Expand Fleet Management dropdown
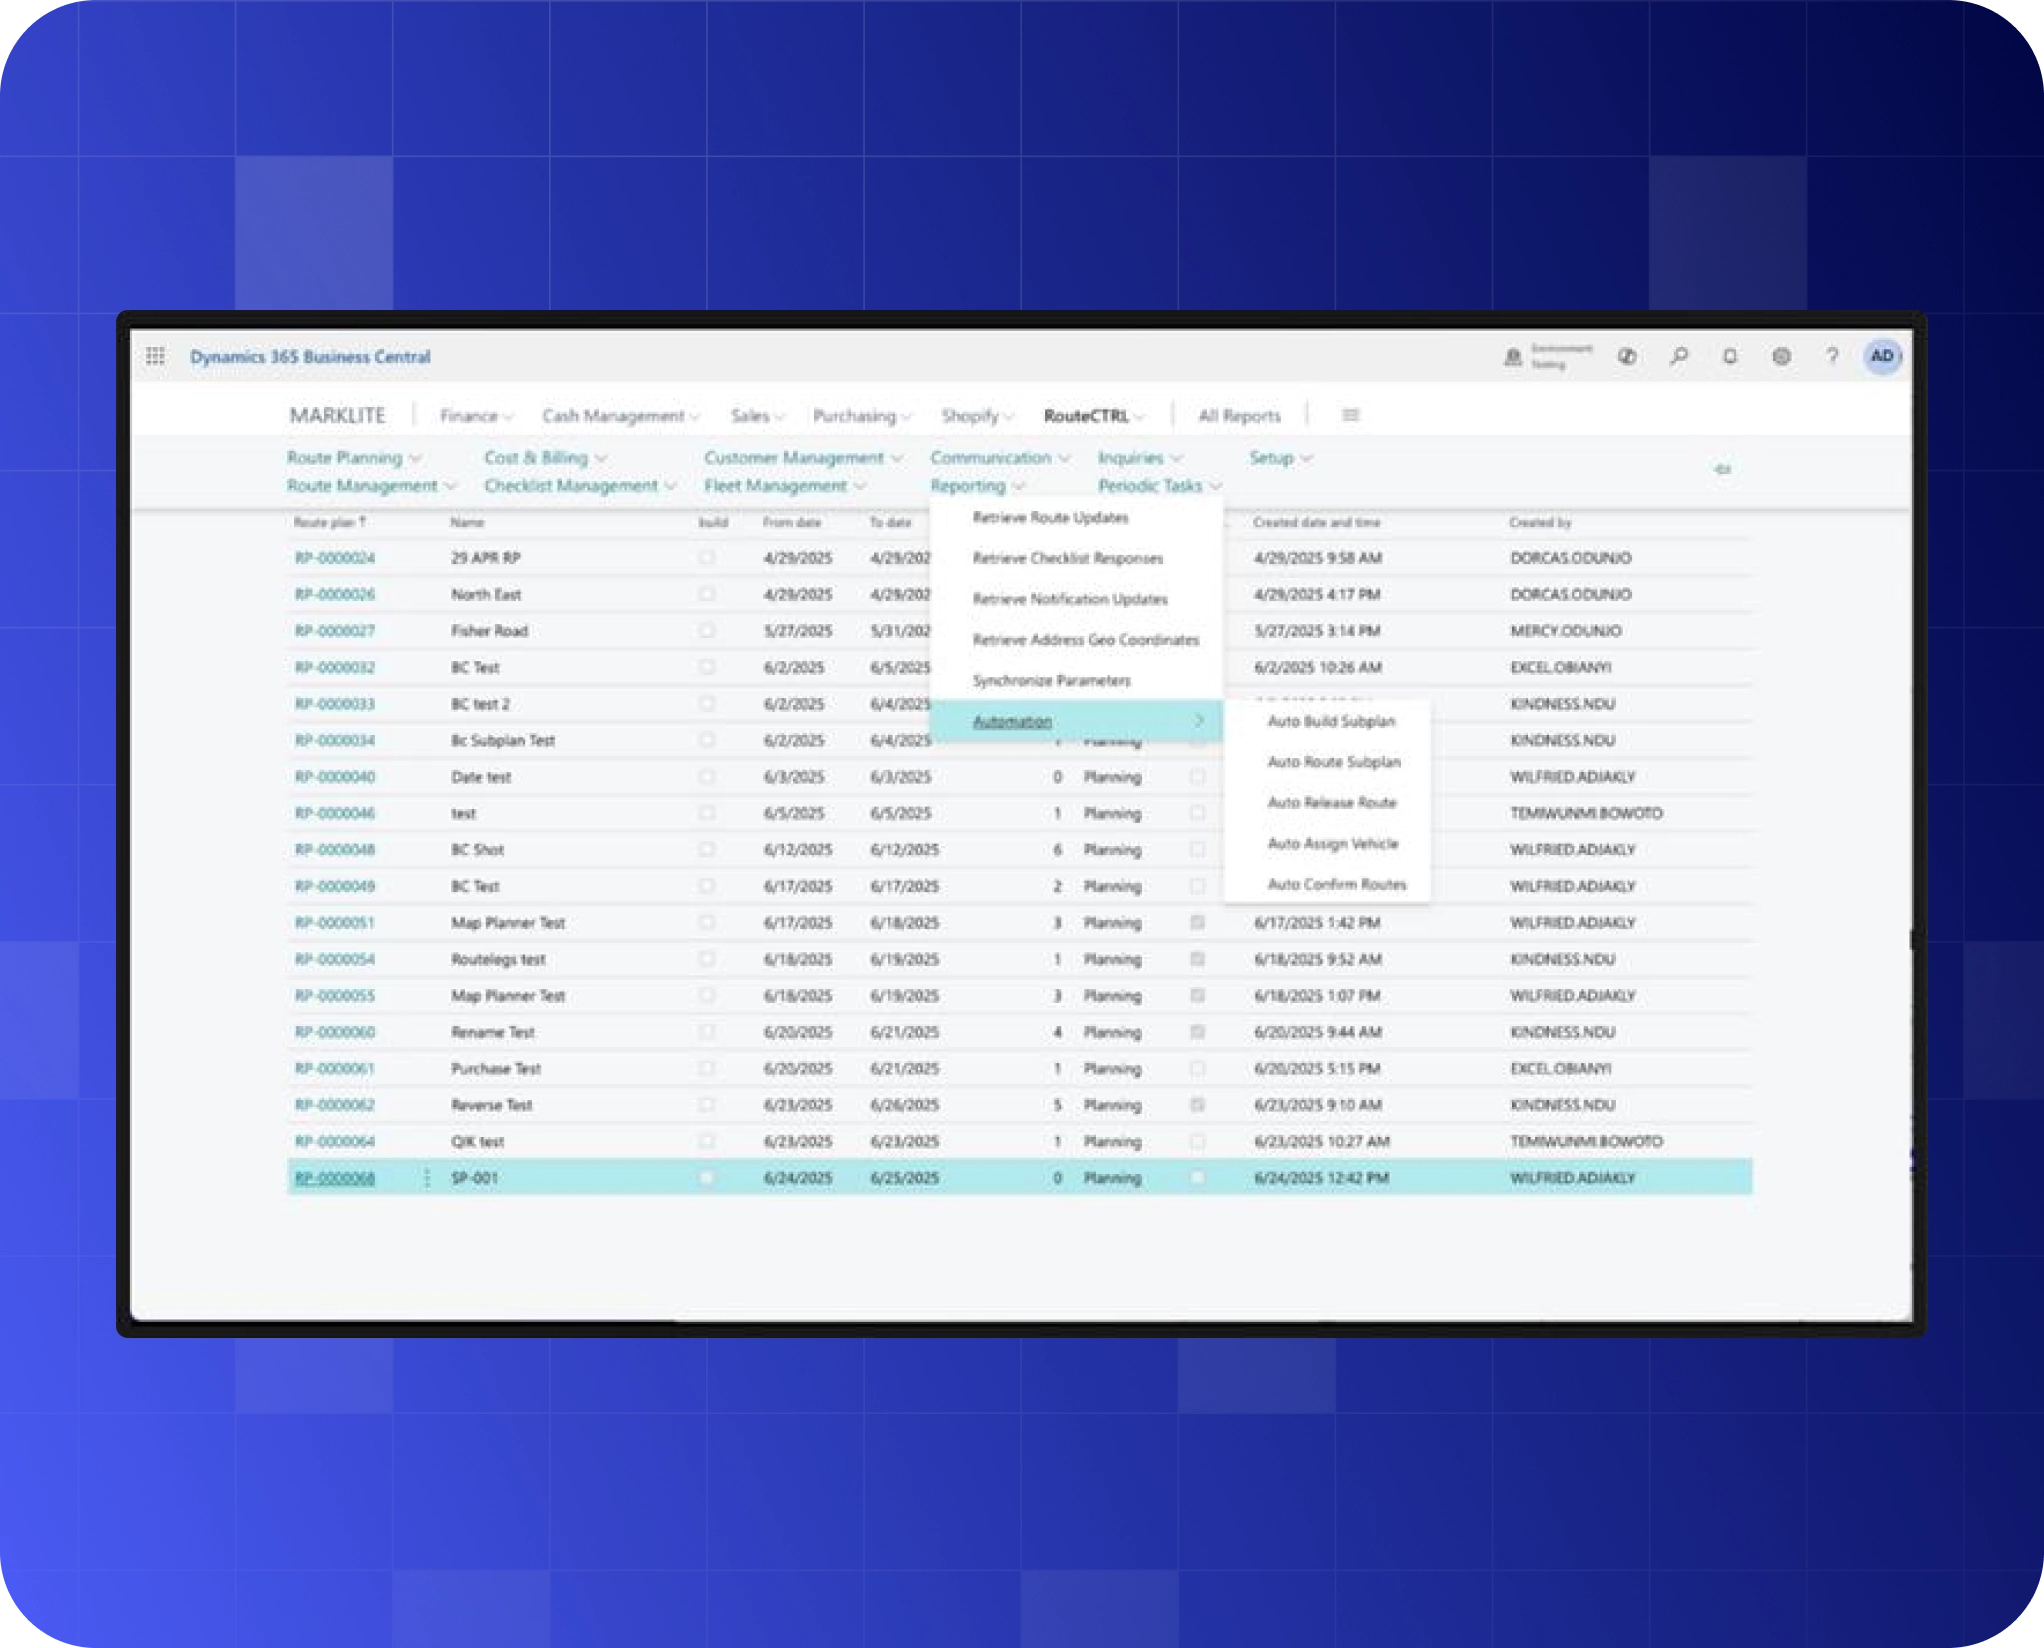The width and height of the screenshot is (2044, 1648). (x=785, y=486)
